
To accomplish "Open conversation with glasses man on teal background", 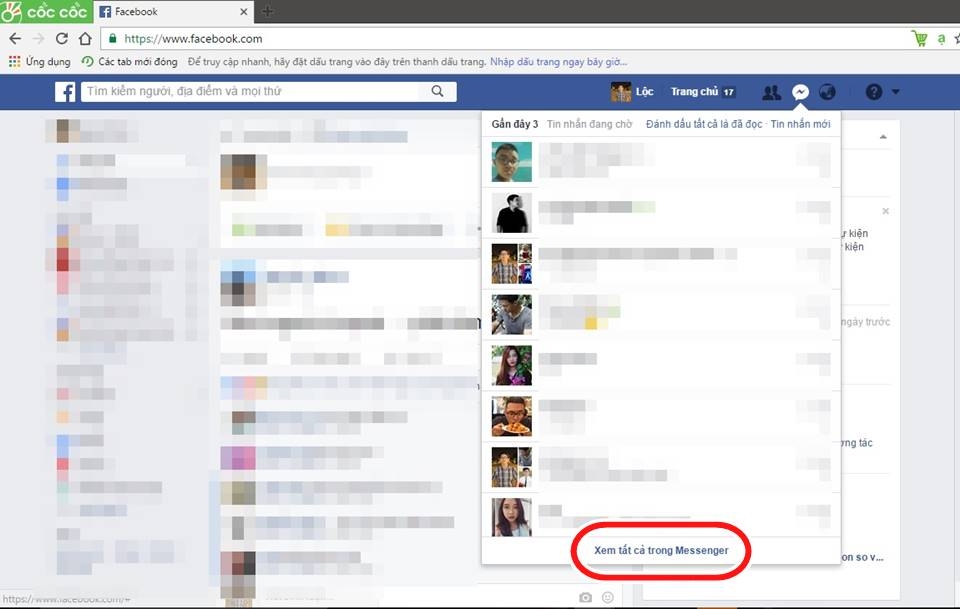I will click(661, 162).
